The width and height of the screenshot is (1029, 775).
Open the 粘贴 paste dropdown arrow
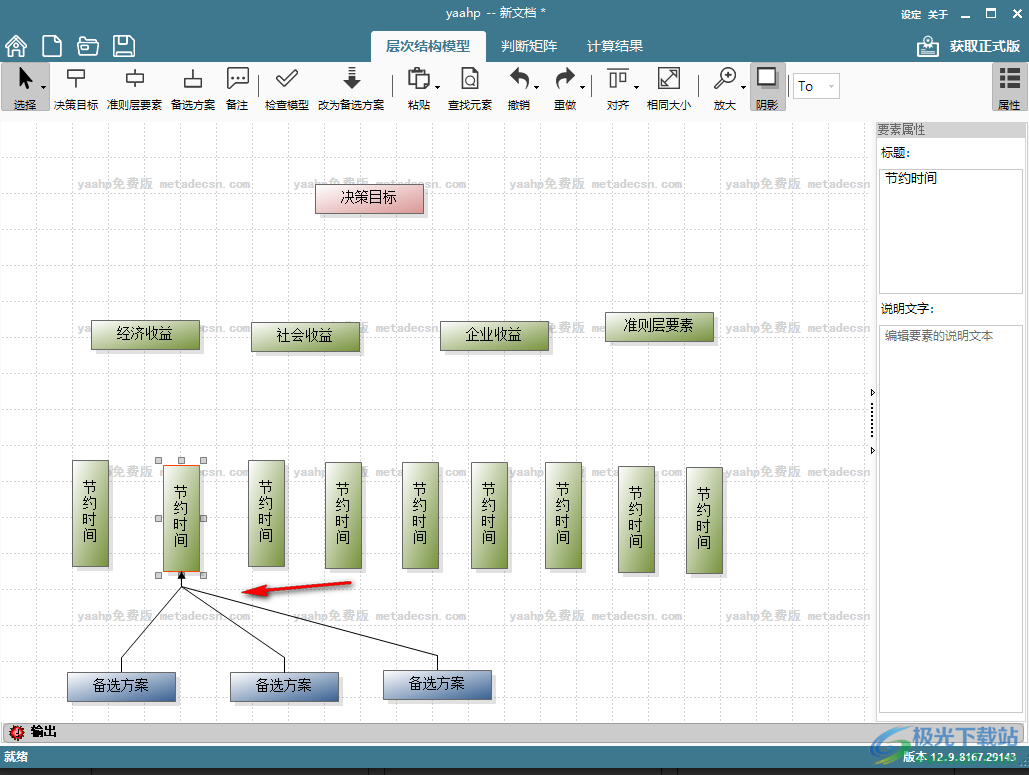point(438,87)
